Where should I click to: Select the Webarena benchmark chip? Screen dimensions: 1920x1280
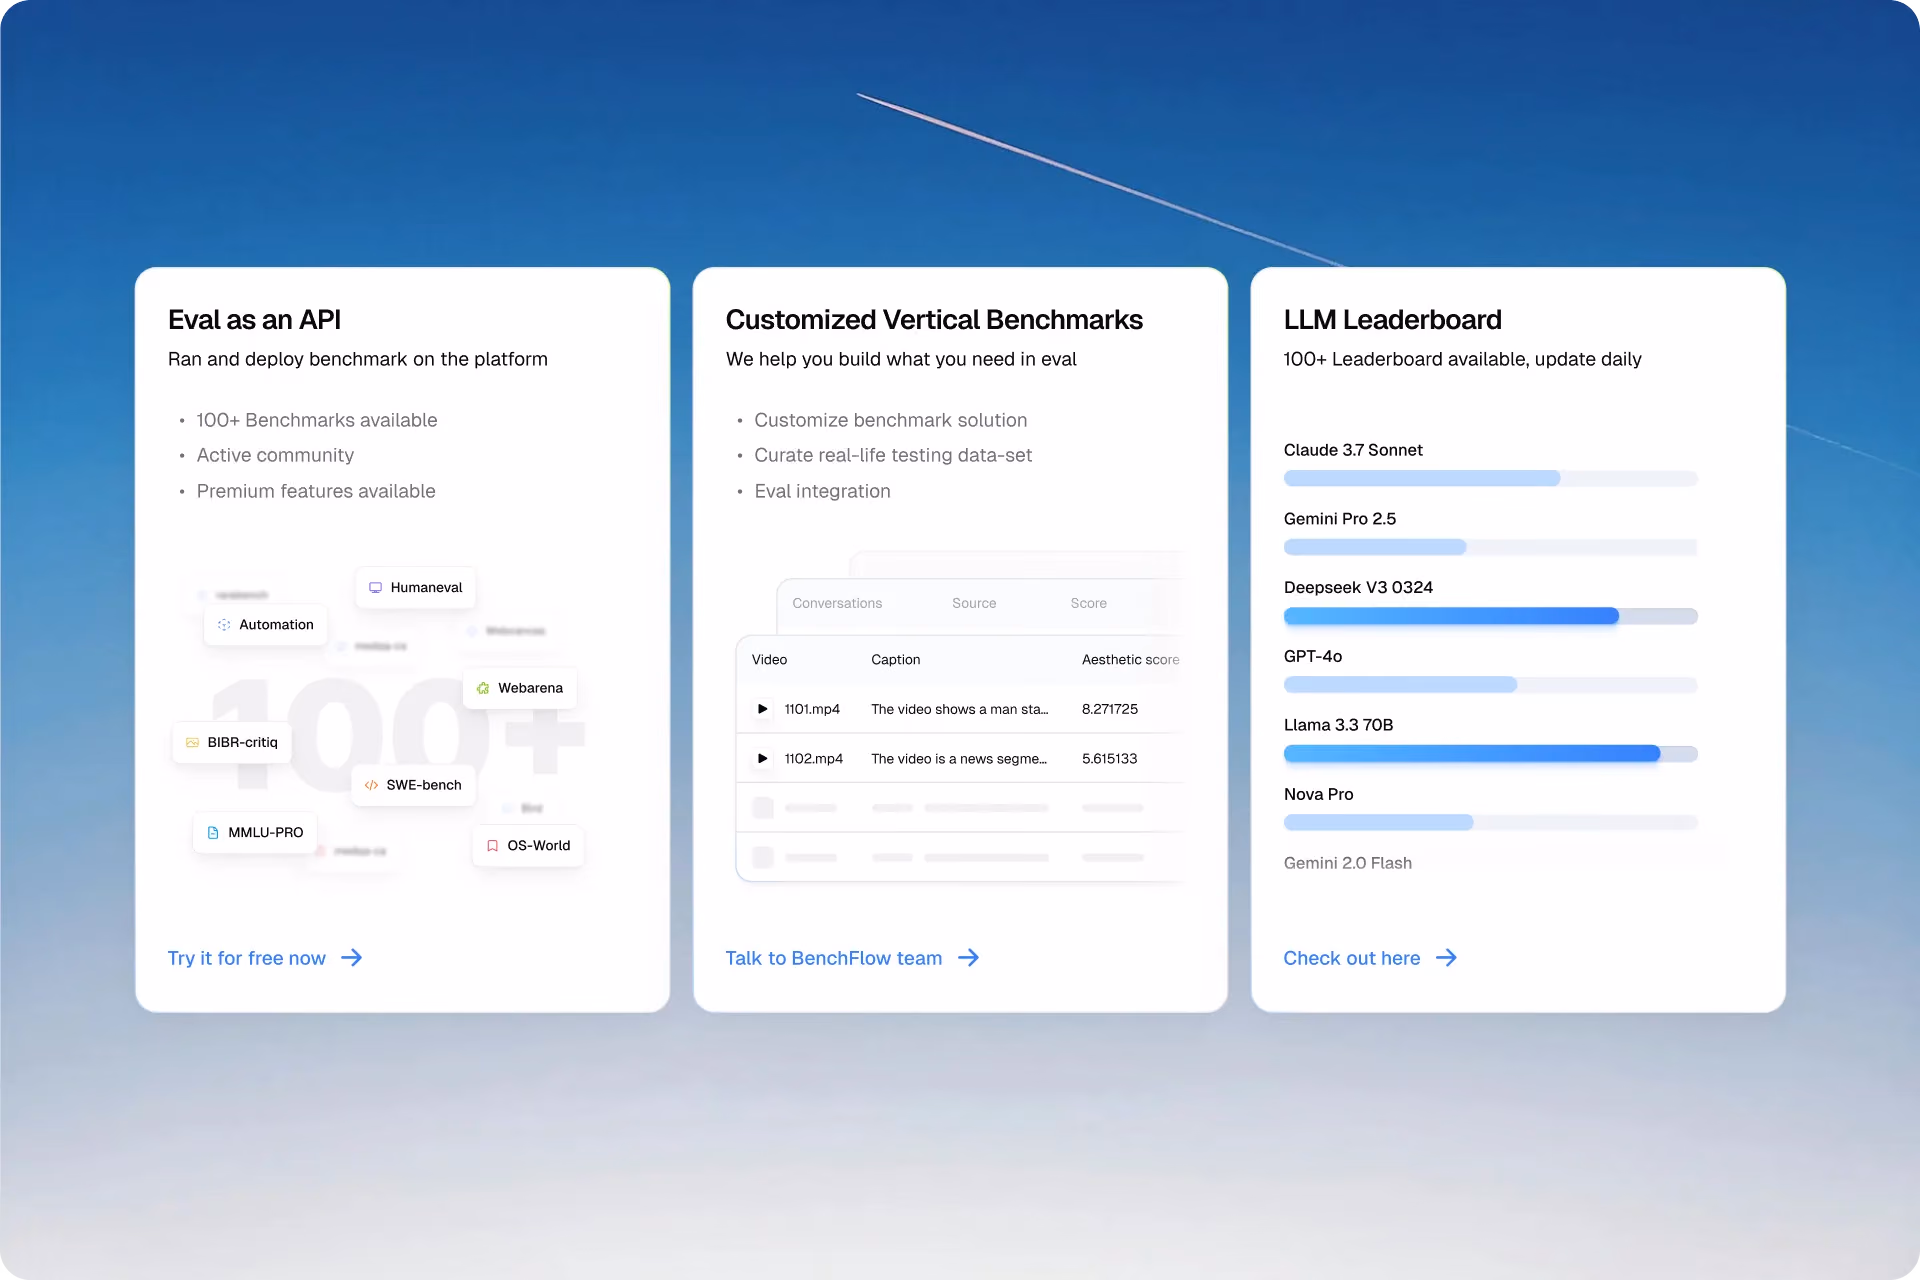click(x=520, y=688)
